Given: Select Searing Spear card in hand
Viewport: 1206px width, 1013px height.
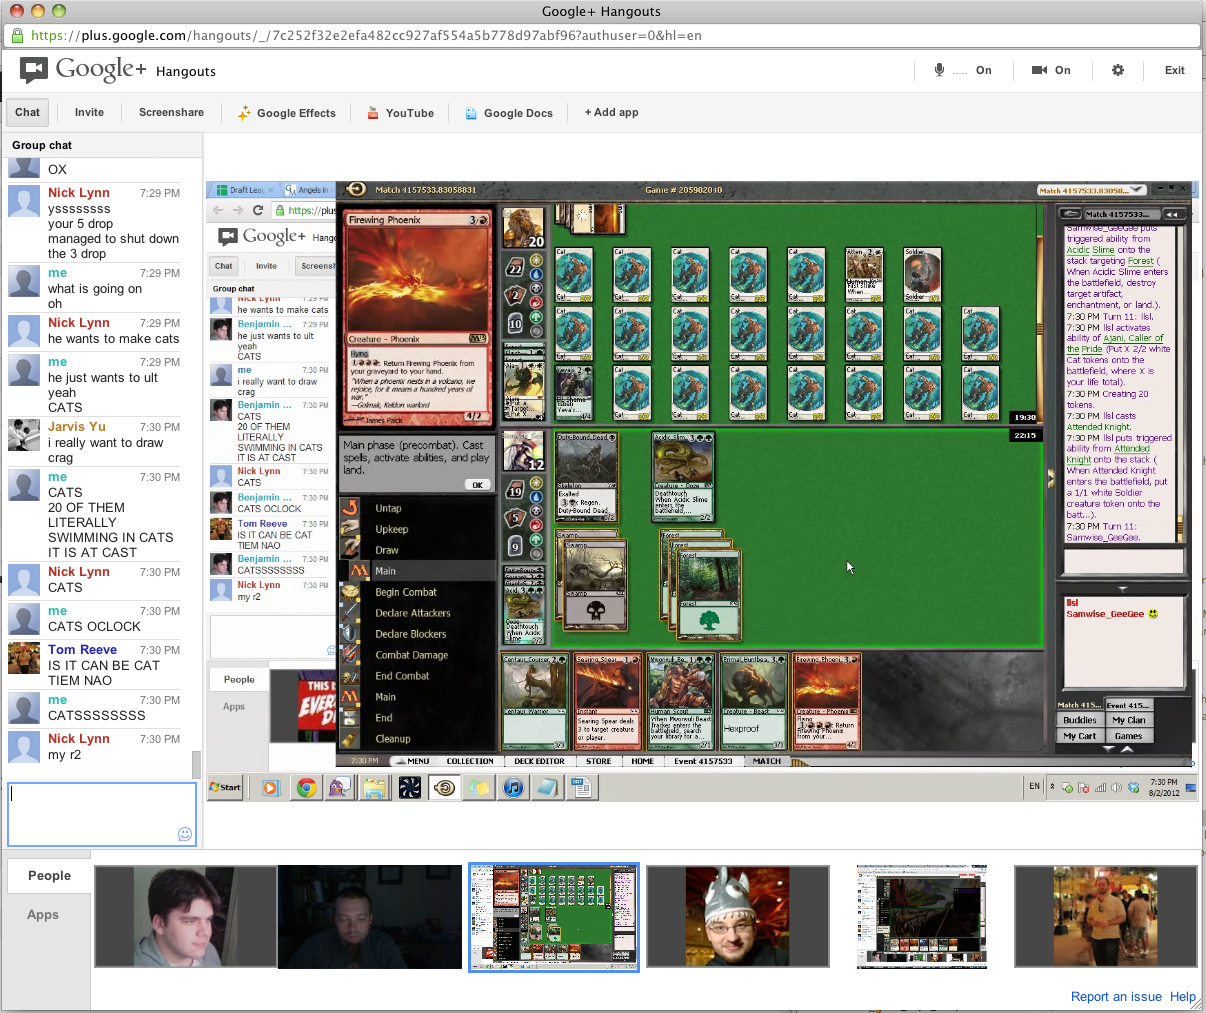Looking at the screenshot, I should pyautogui.click(x=607, y=701).
